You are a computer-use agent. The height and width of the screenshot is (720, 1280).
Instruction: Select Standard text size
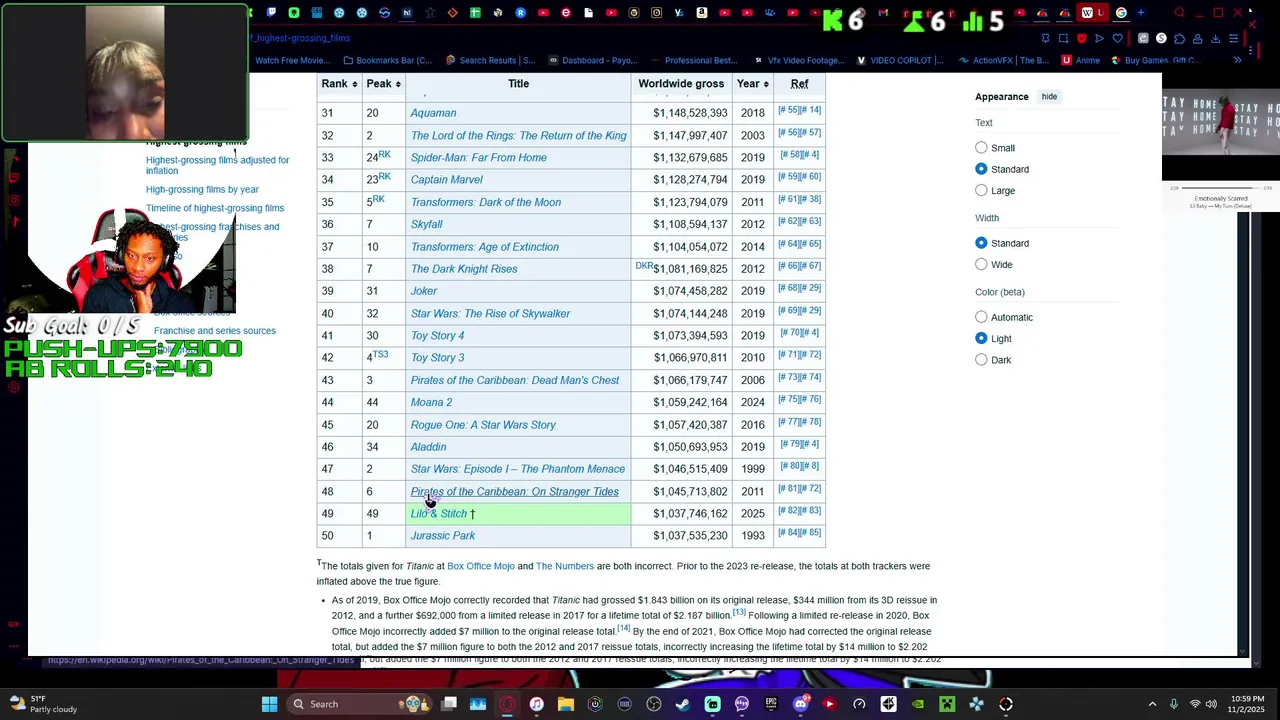point(981,169)
